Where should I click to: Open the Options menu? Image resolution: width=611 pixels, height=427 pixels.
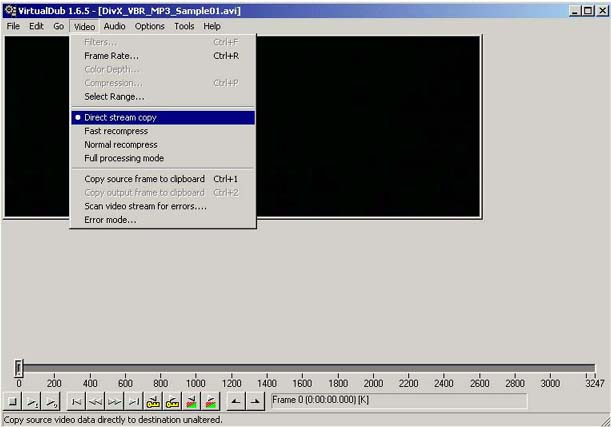coord(150,26)
